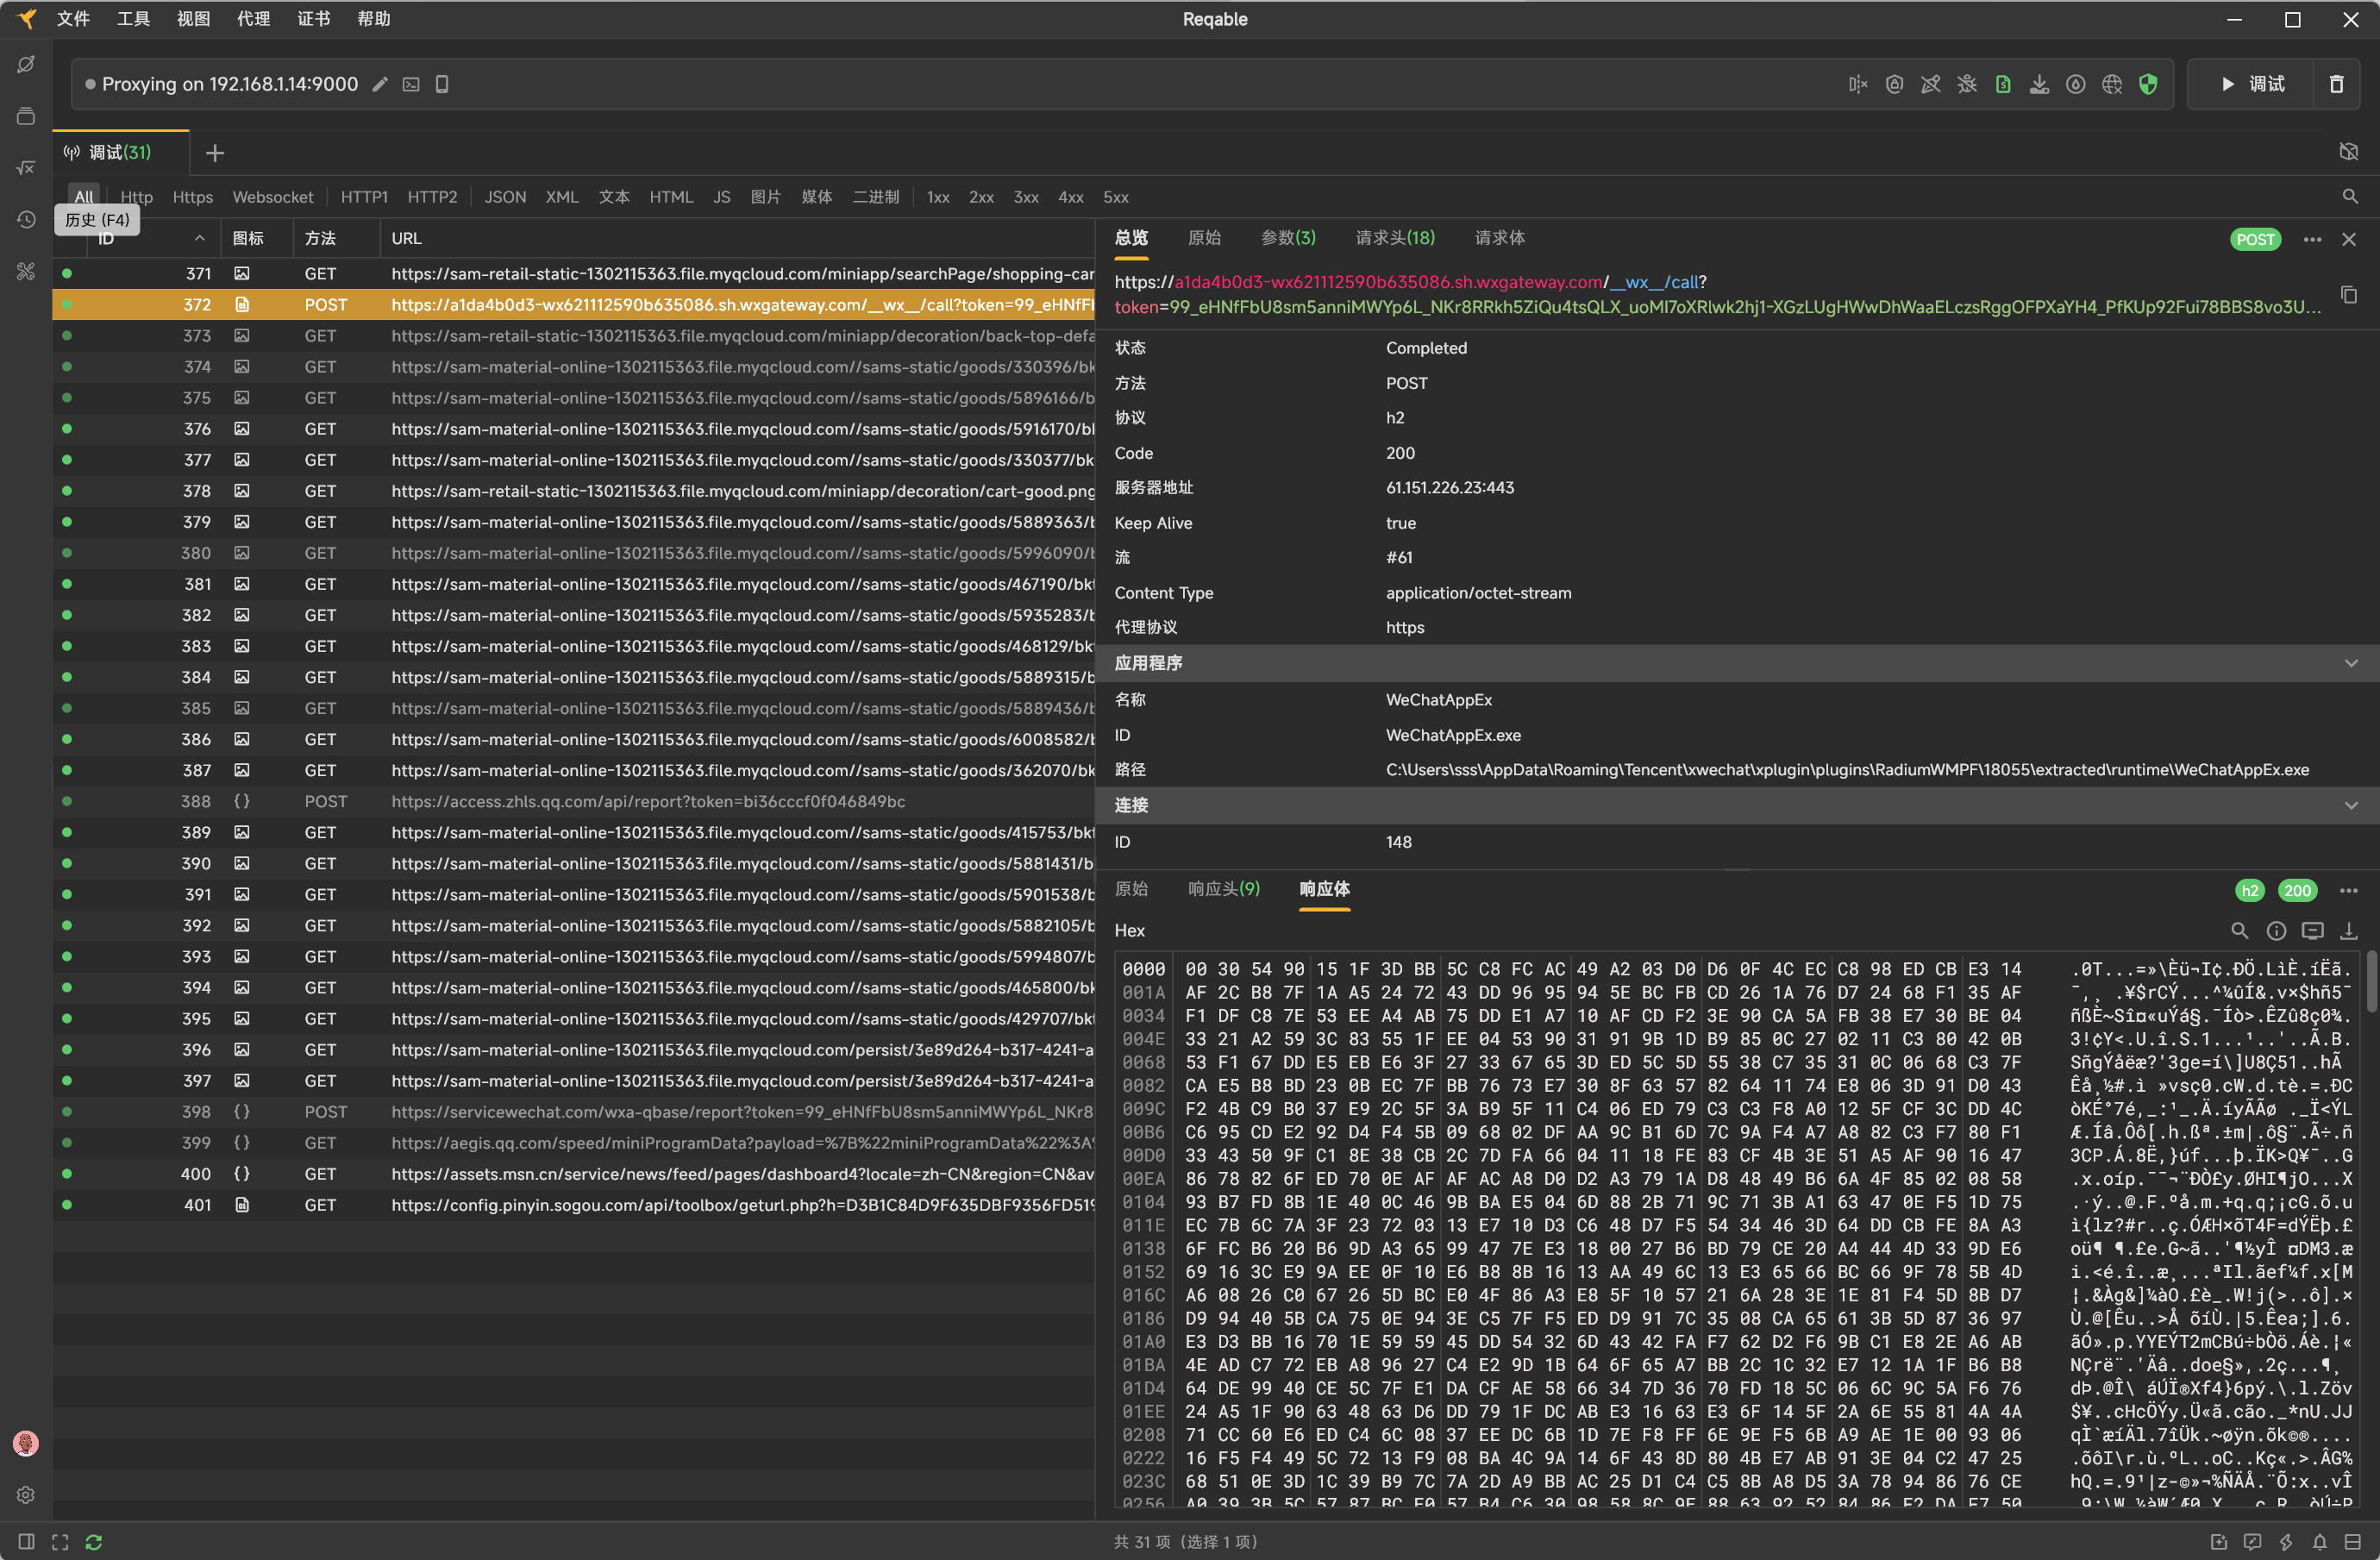
Task: Collapse the 应用程序 section
Action: [x=2351, y=663]
